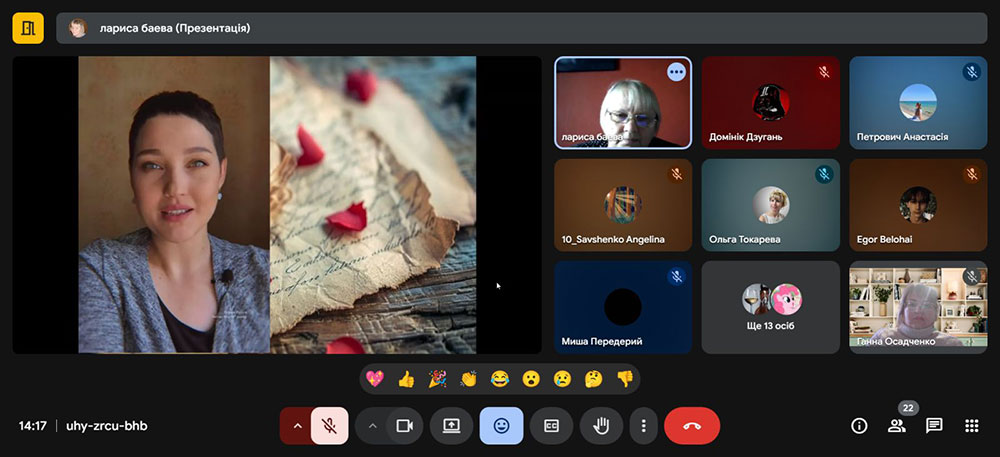The height and width of the screenshot is (457, 1000).
Task: Click the present screen icon
Action: click(x=451, y=425)
